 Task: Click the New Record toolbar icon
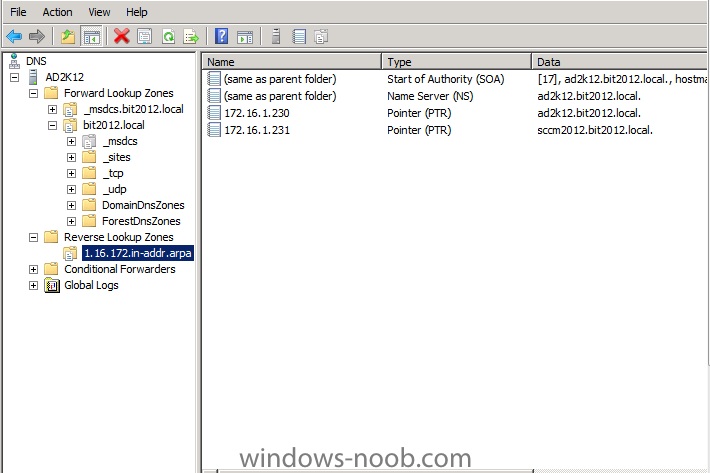(x=299, y=36)
